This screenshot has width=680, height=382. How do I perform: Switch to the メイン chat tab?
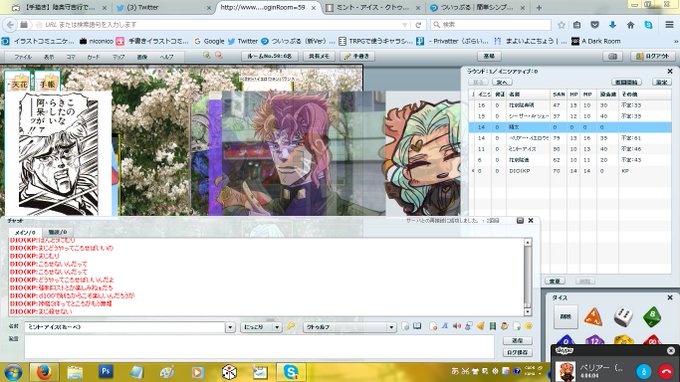pyautogui.click(x=25, y=232)
